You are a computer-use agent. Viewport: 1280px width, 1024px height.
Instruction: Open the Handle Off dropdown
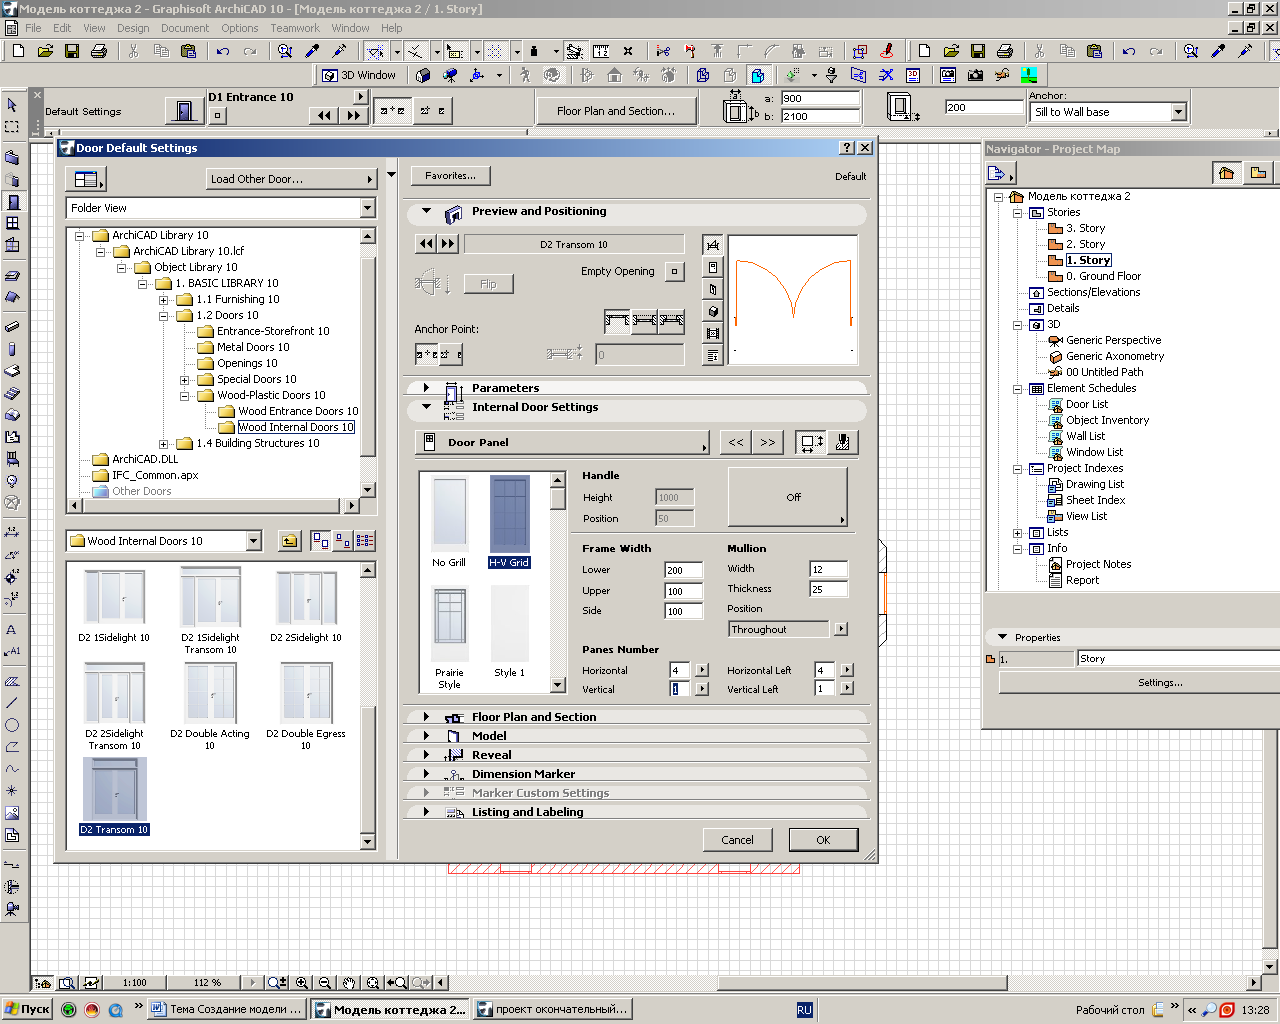[787, 497]
